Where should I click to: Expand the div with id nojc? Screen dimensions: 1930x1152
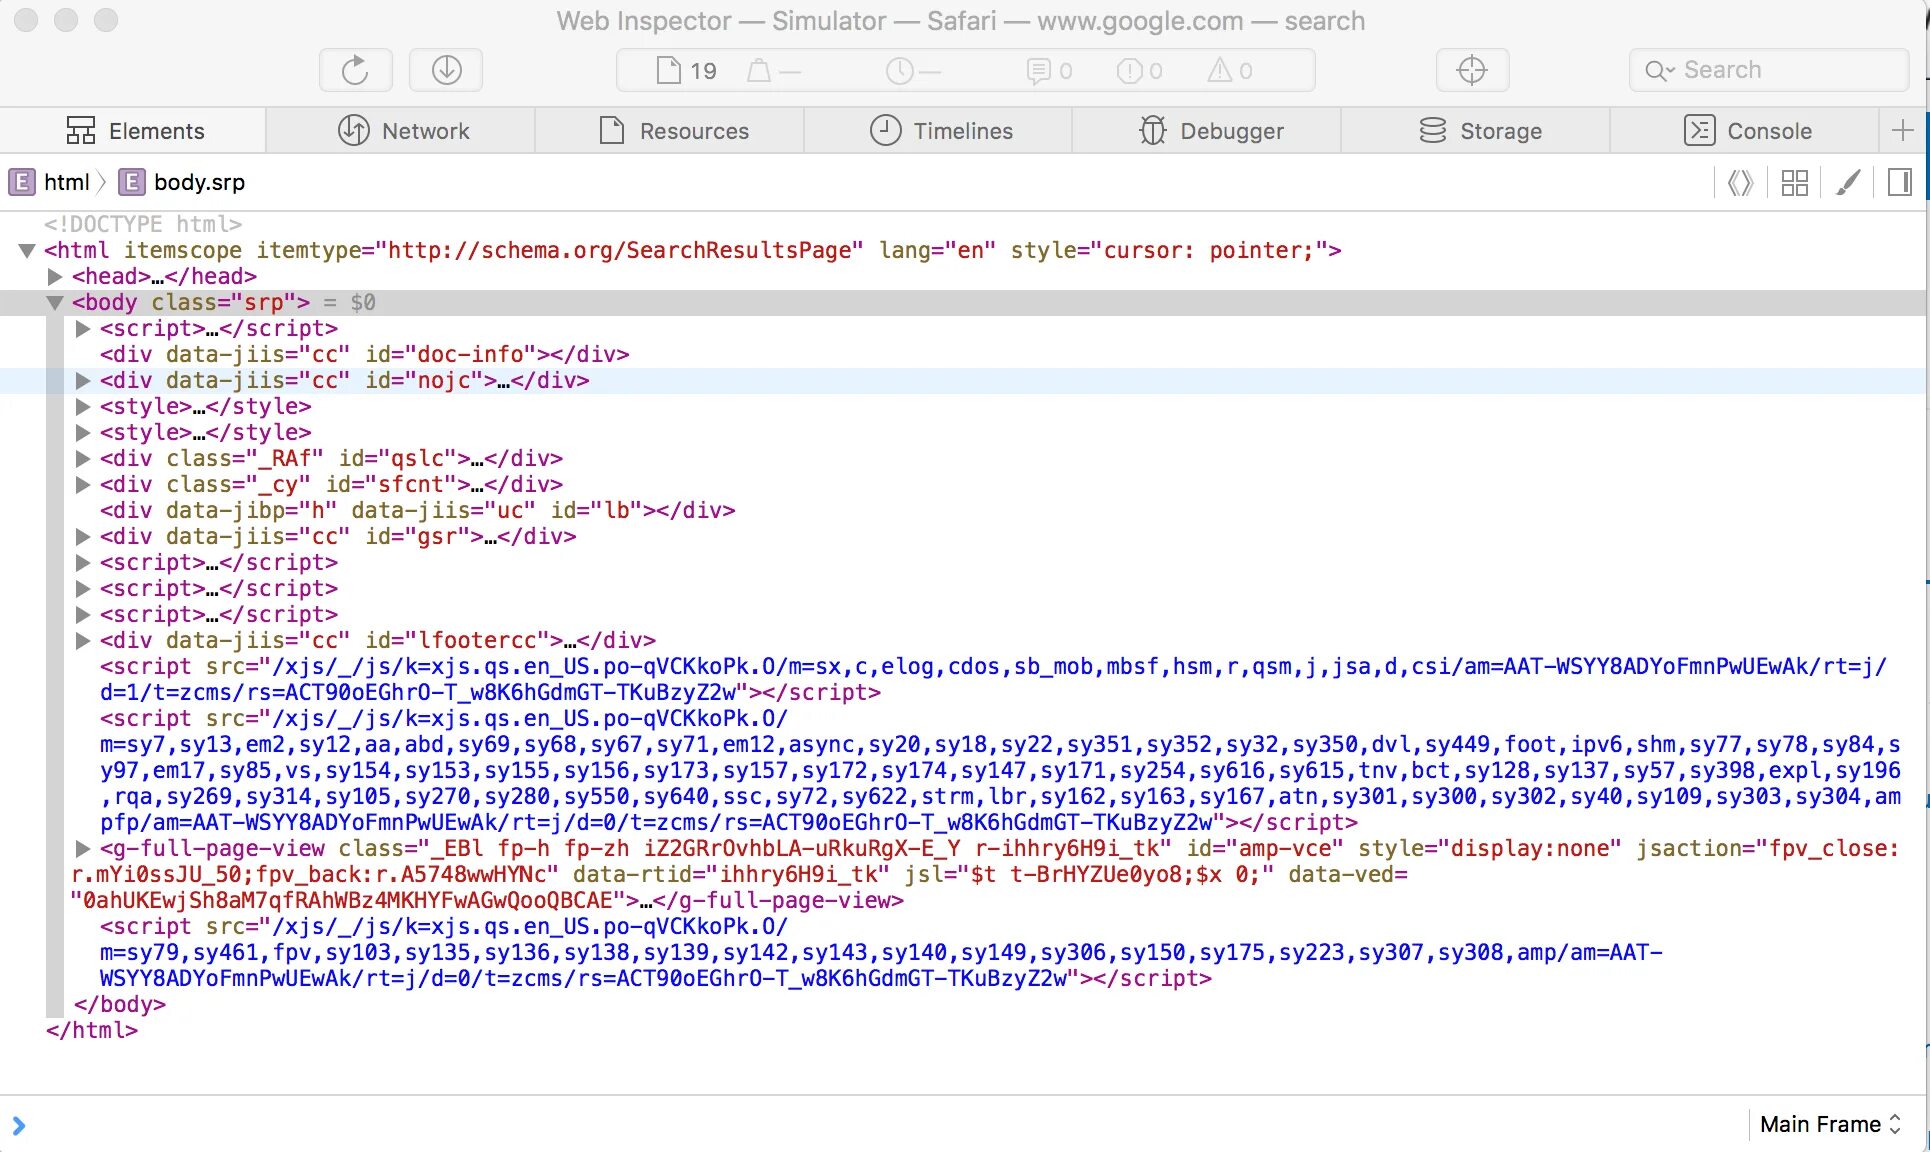pyautogui.click(x=84, y=380)
